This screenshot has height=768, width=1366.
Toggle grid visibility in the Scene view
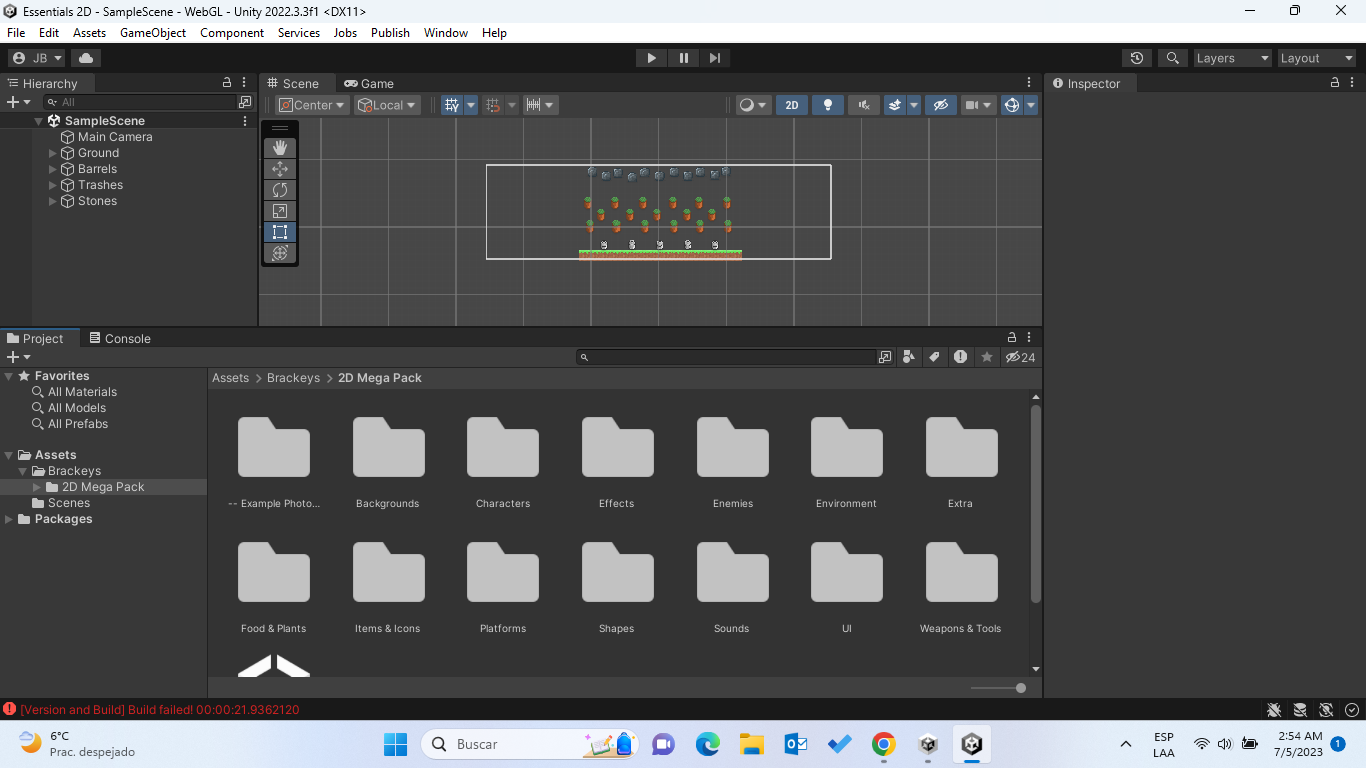coord(453,104)
